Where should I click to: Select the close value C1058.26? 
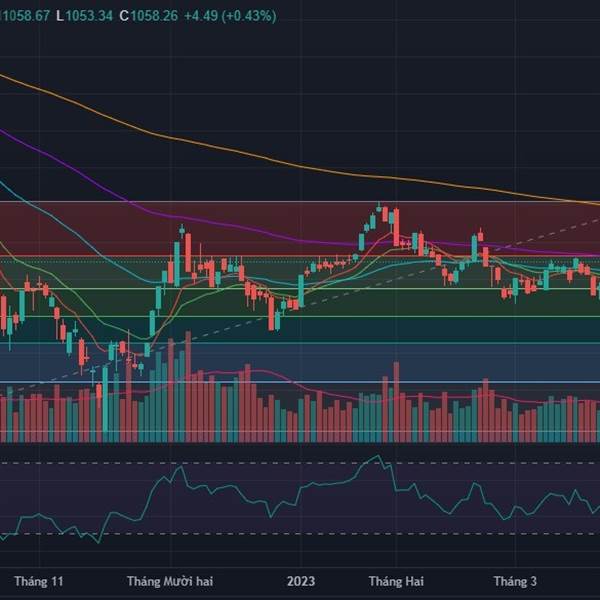click(148, 16)
